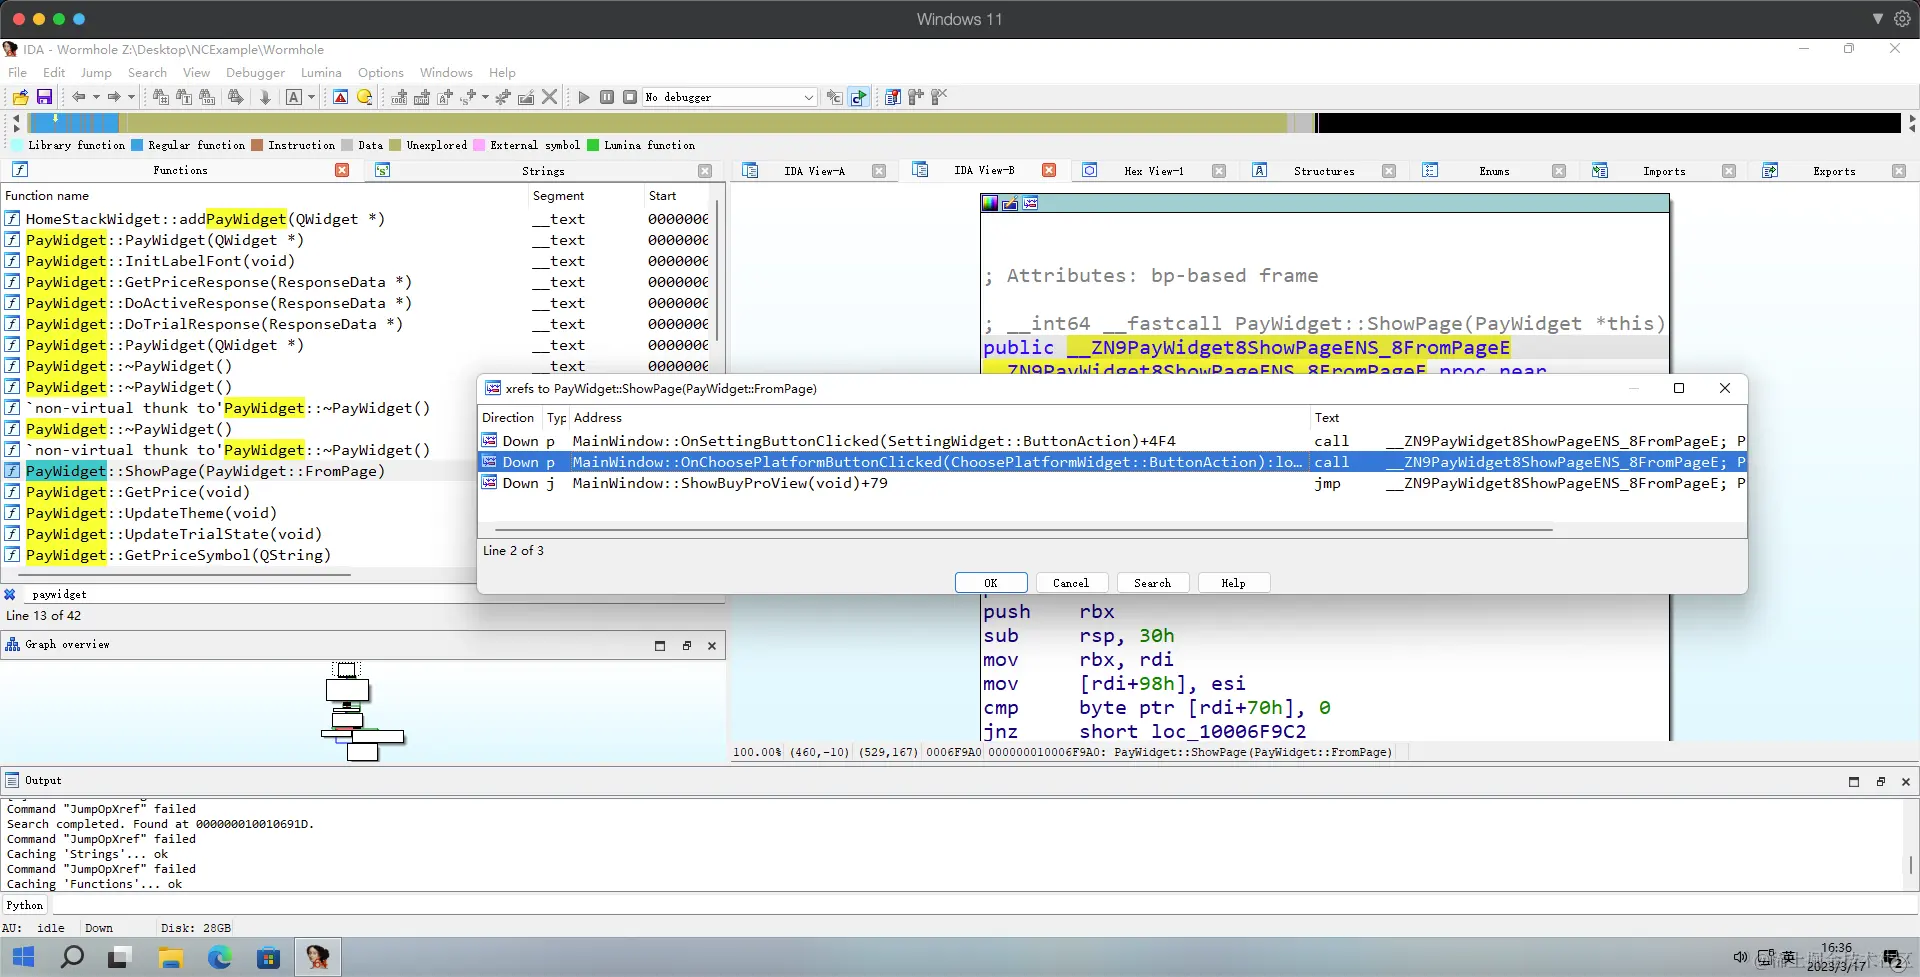Open the Jump menu

click(96, 73)
